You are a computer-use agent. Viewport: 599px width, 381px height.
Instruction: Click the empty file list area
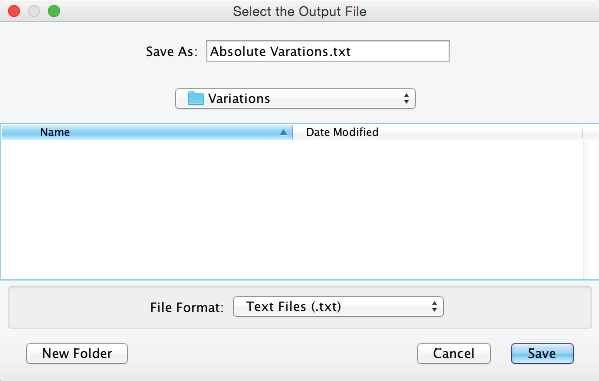tap(292, 209)
